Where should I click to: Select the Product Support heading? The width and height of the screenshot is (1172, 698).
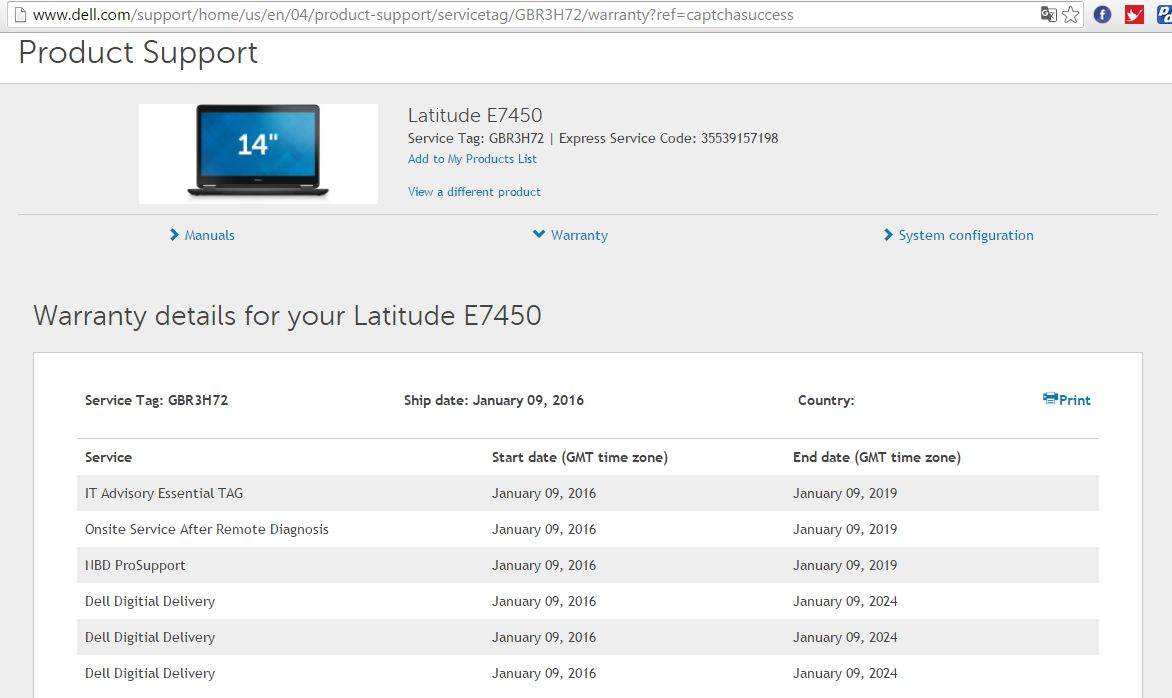tap(138, 52)
